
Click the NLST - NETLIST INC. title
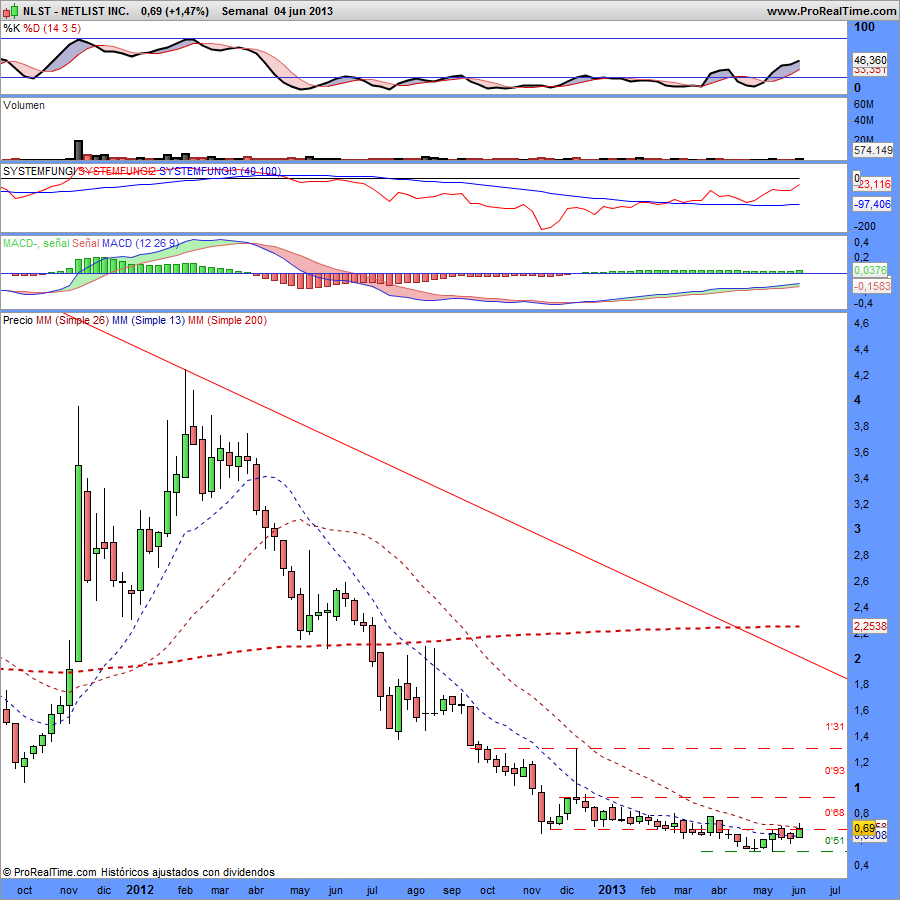(x=76, y=11)
